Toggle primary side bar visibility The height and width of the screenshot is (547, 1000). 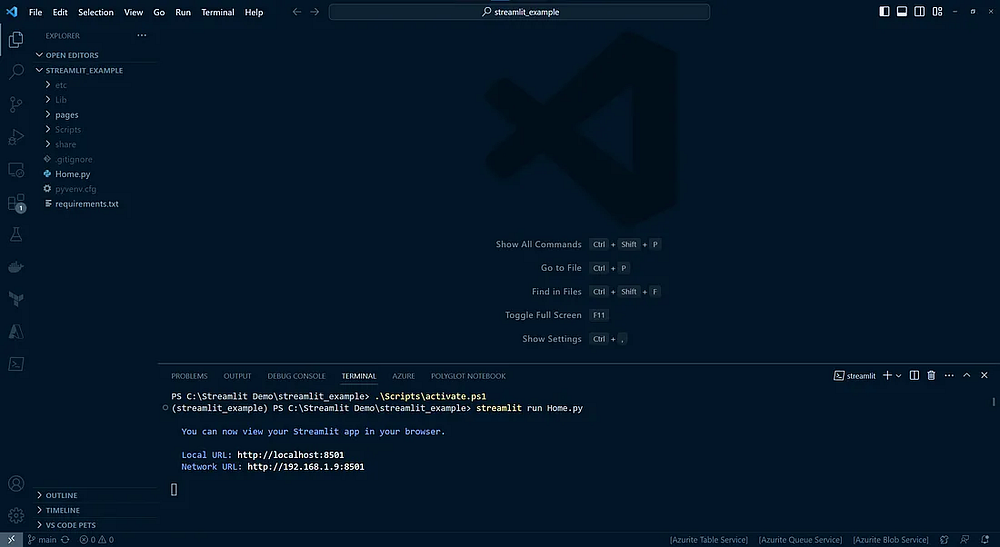coord(884,11)
